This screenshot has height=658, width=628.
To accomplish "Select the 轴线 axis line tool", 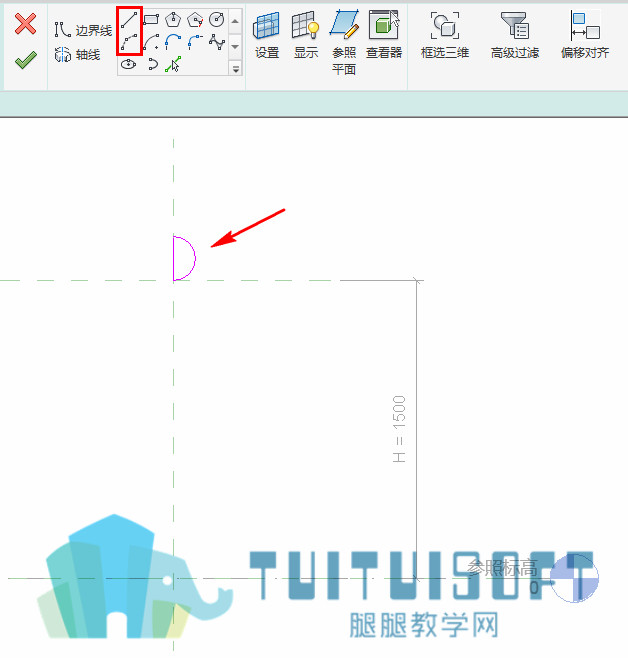I will tap(78, 55).
